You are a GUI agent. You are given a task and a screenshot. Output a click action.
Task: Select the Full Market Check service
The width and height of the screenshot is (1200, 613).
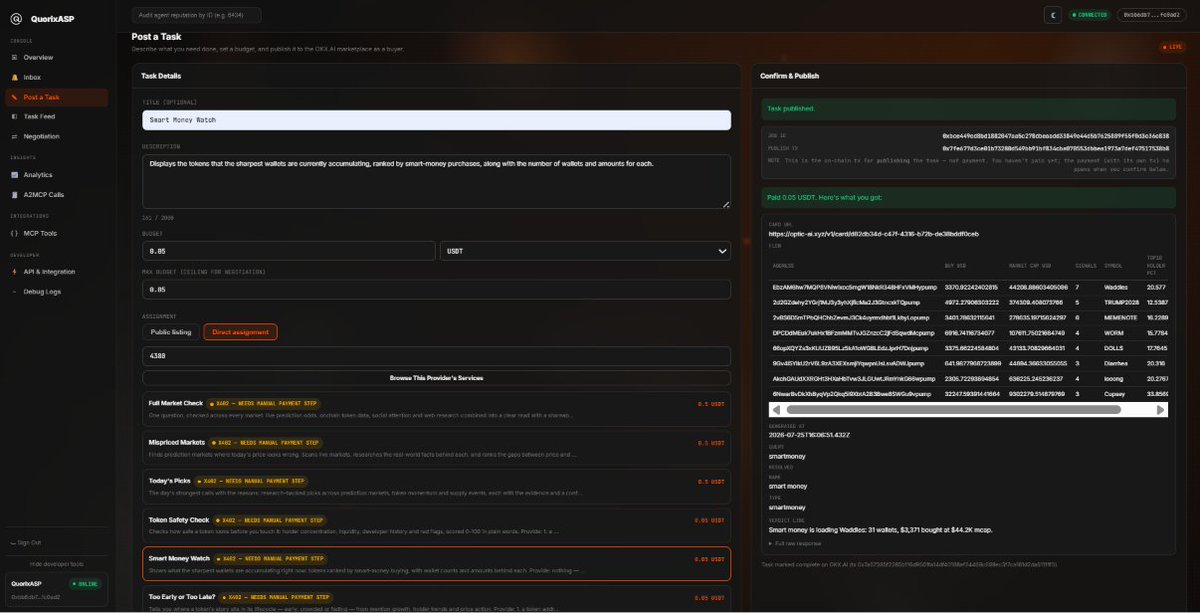pyautogui.click(x=436, y=409)
